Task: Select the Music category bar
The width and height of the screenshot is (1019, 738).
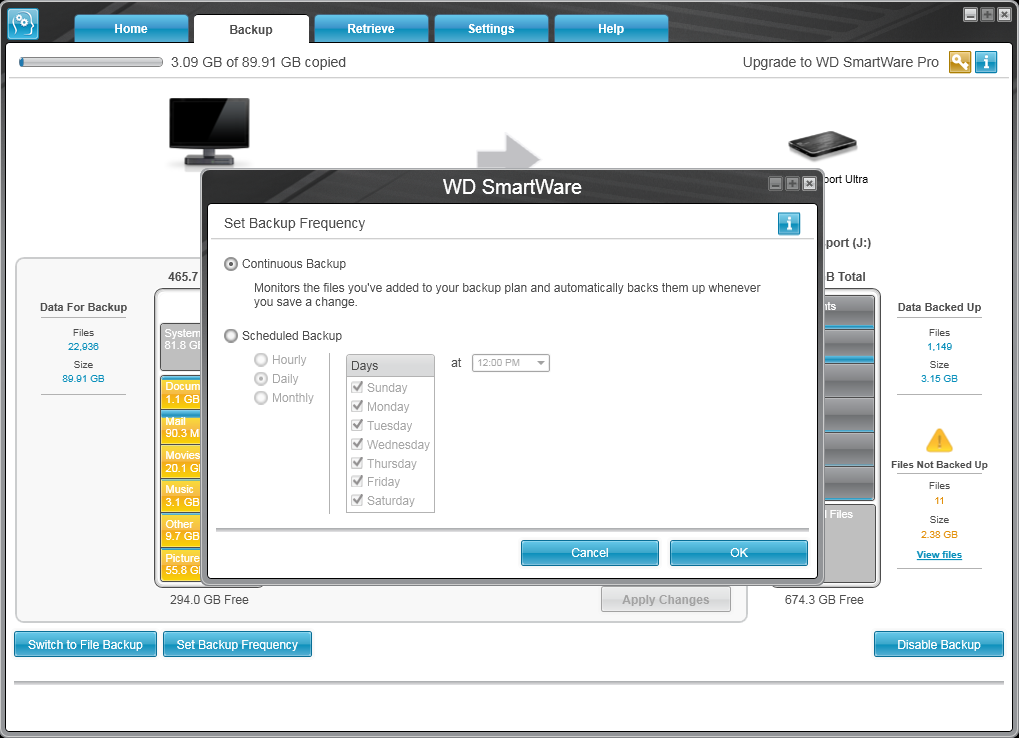Action: (181, 496)
